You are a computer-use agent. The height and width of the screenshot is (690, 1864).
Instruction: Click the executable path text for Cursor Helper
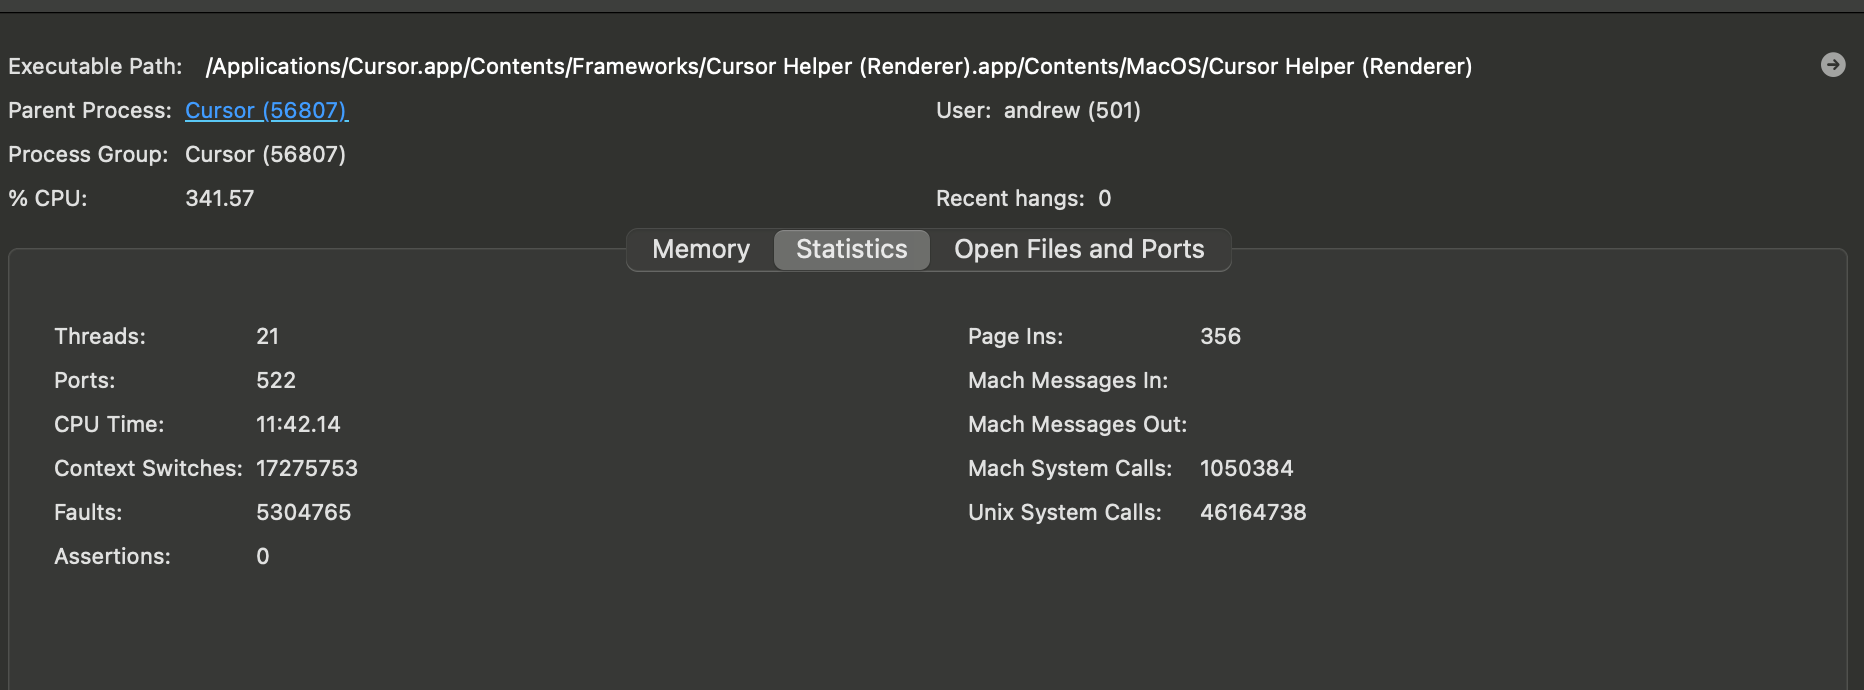838,66
